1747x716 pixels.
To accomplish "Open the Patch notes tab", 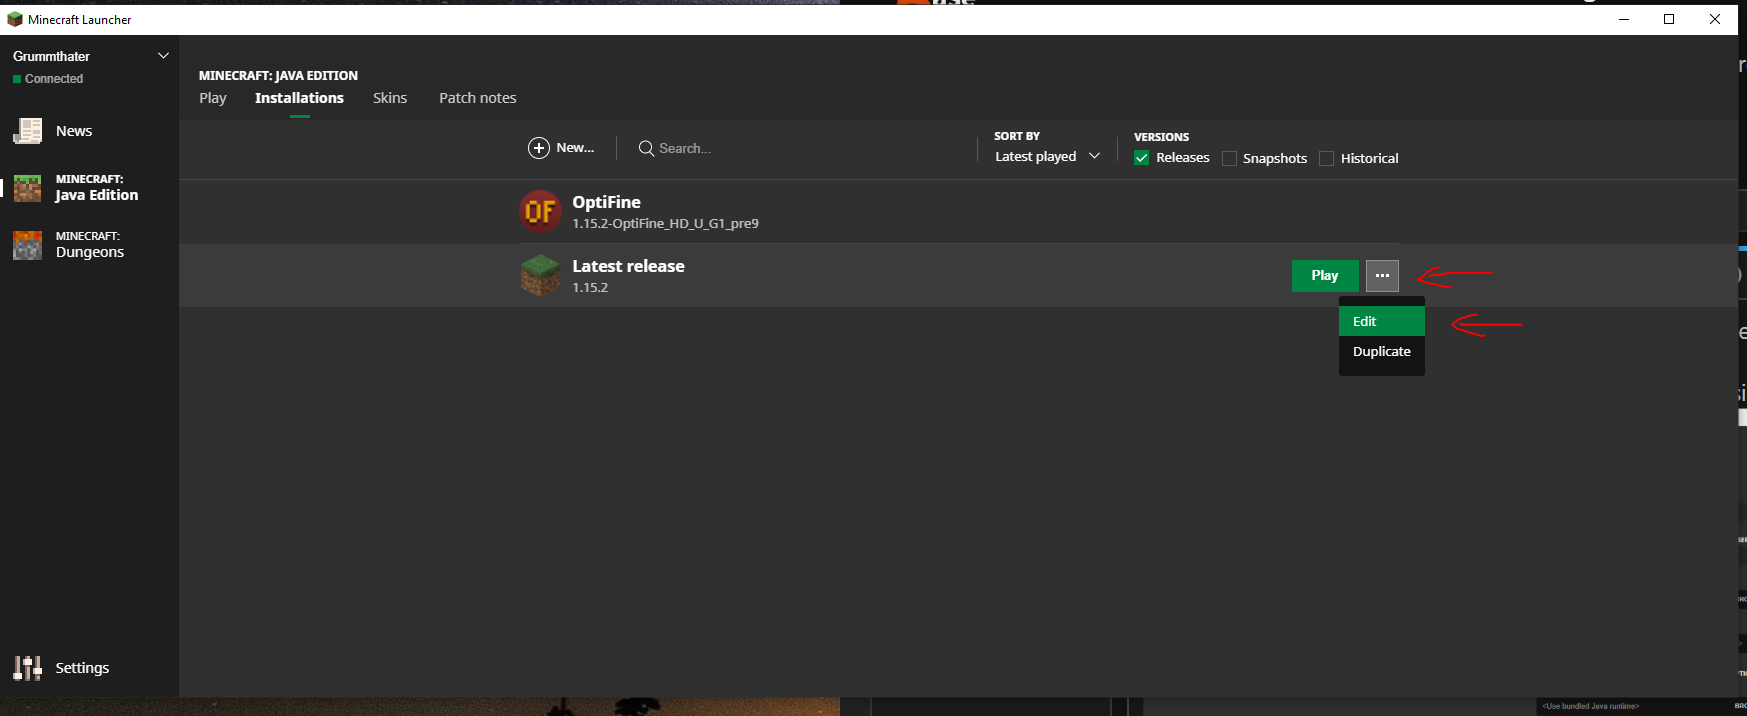I will 478,98.
